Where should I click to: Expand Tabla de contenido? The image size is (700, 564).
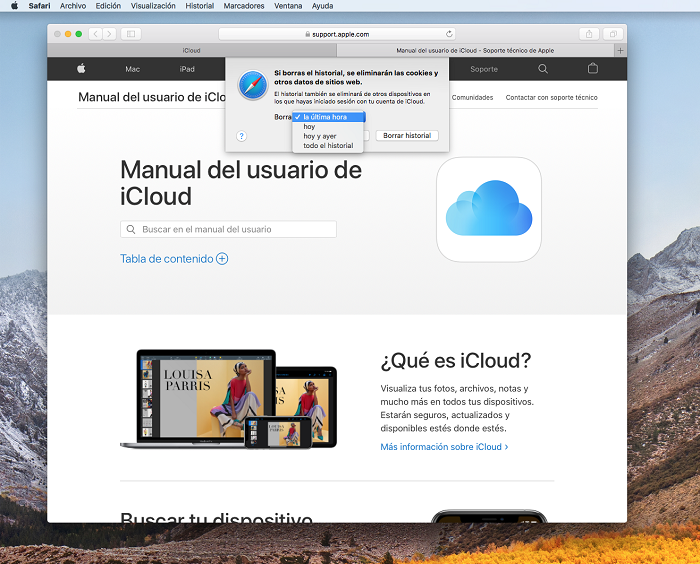tap(174, 258)
